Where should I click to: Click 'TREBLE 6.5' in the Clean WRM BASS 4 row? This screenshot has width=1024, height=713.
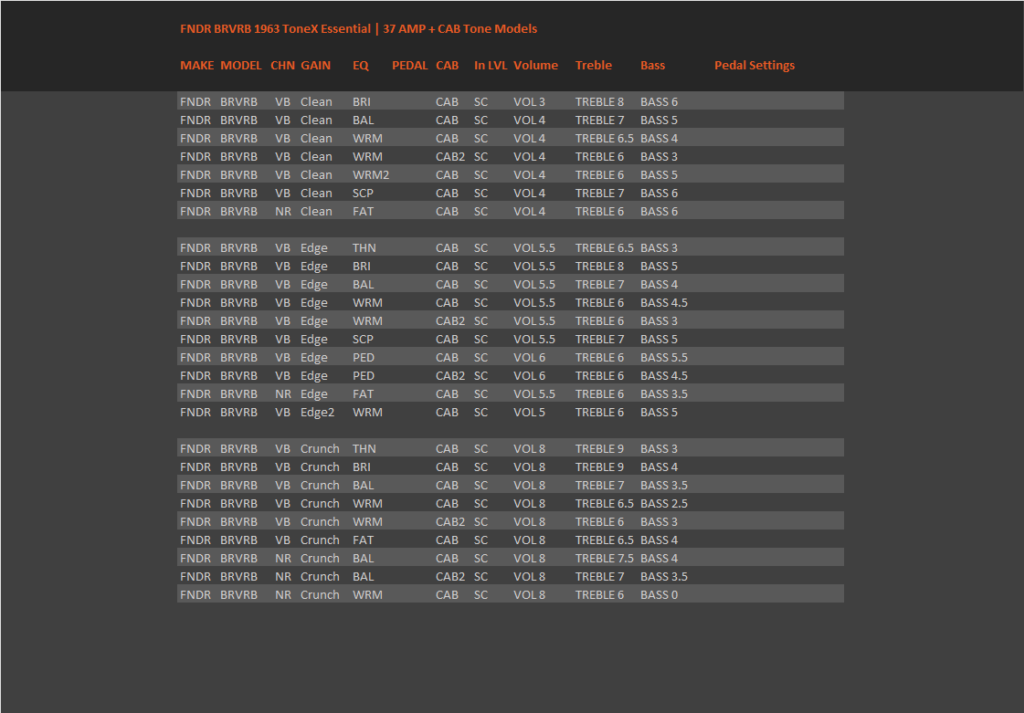605,138
